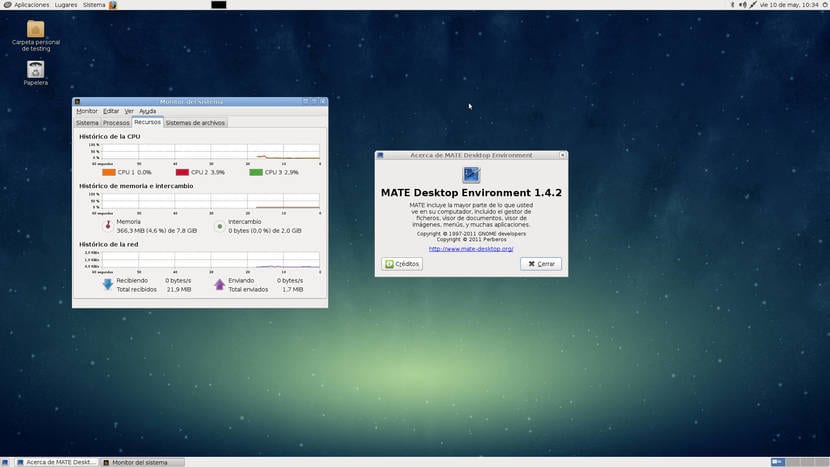Click the green CPU 3 color swatch
Image resolution: width=830 pixels, height=467 pixels.
256,172
